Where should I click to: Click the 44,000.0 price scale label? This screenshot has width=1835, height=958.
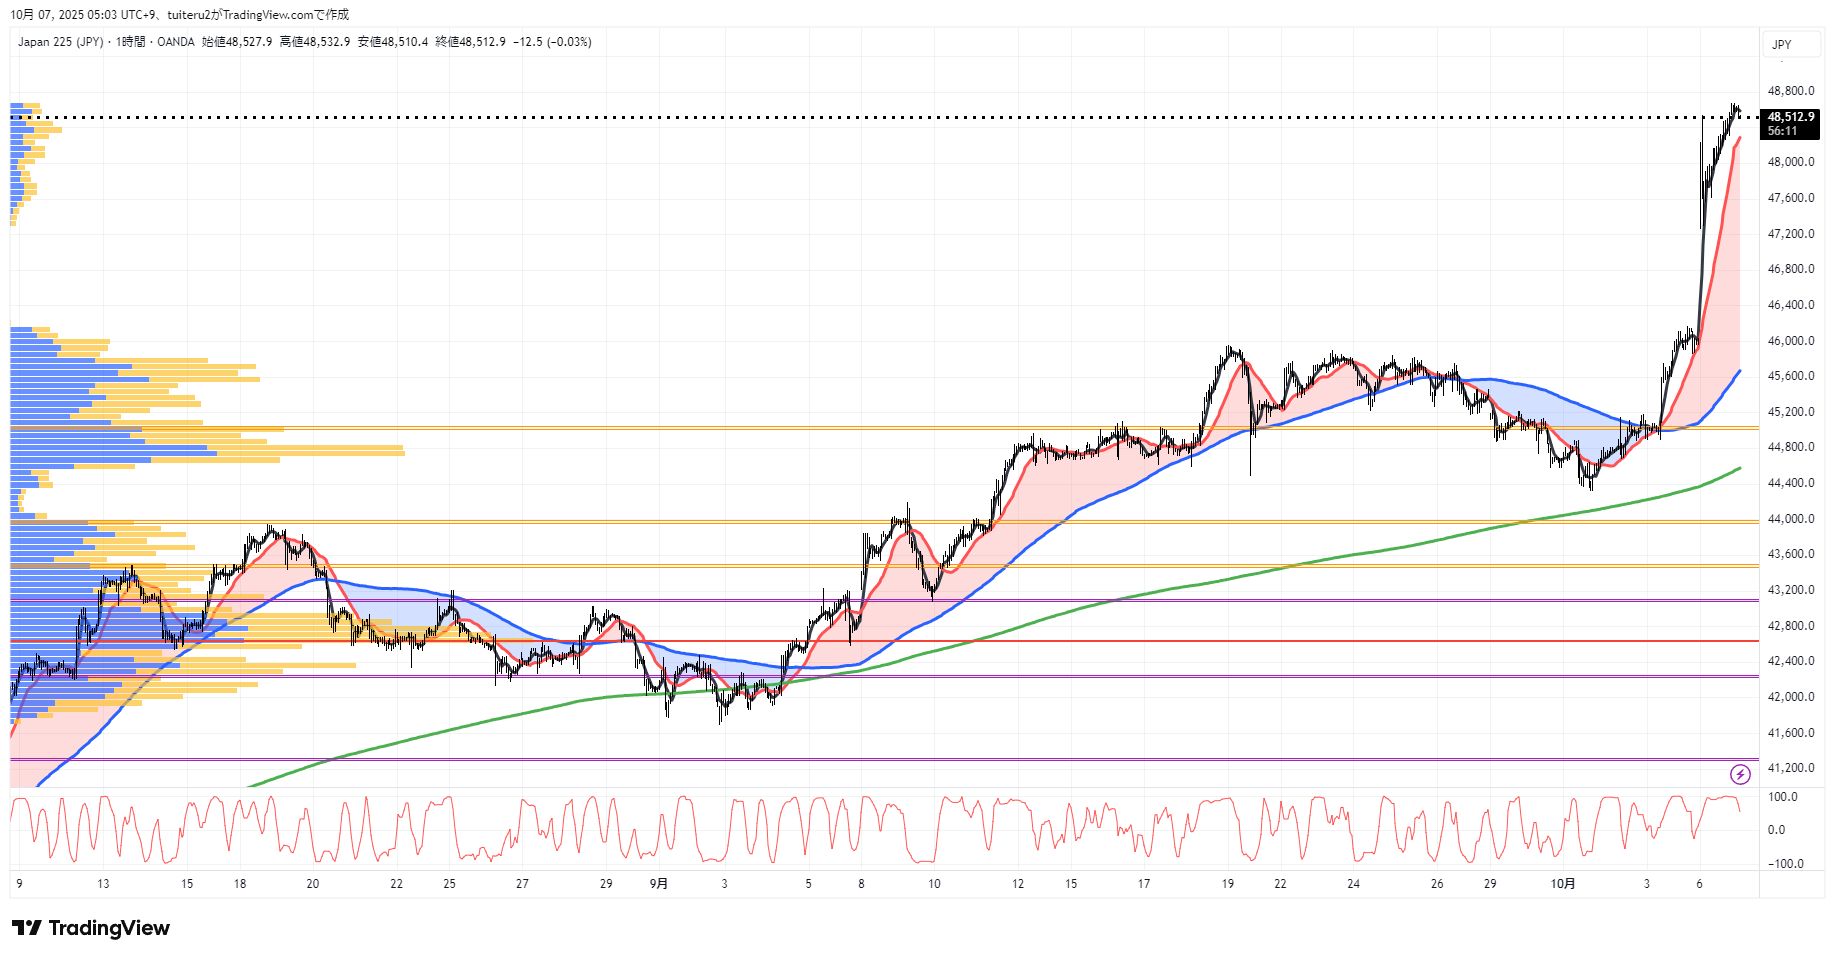[1791, 519]
